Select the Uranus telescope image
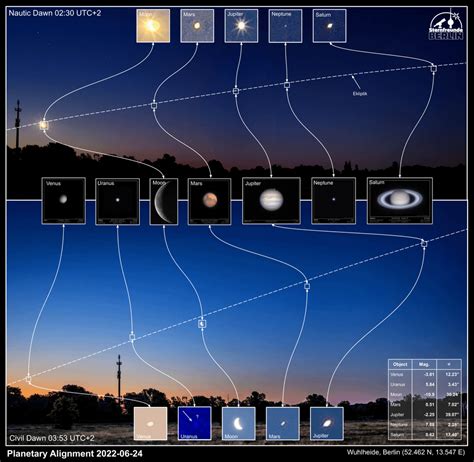This screenshot has width=474, height=462. point(117,201)
